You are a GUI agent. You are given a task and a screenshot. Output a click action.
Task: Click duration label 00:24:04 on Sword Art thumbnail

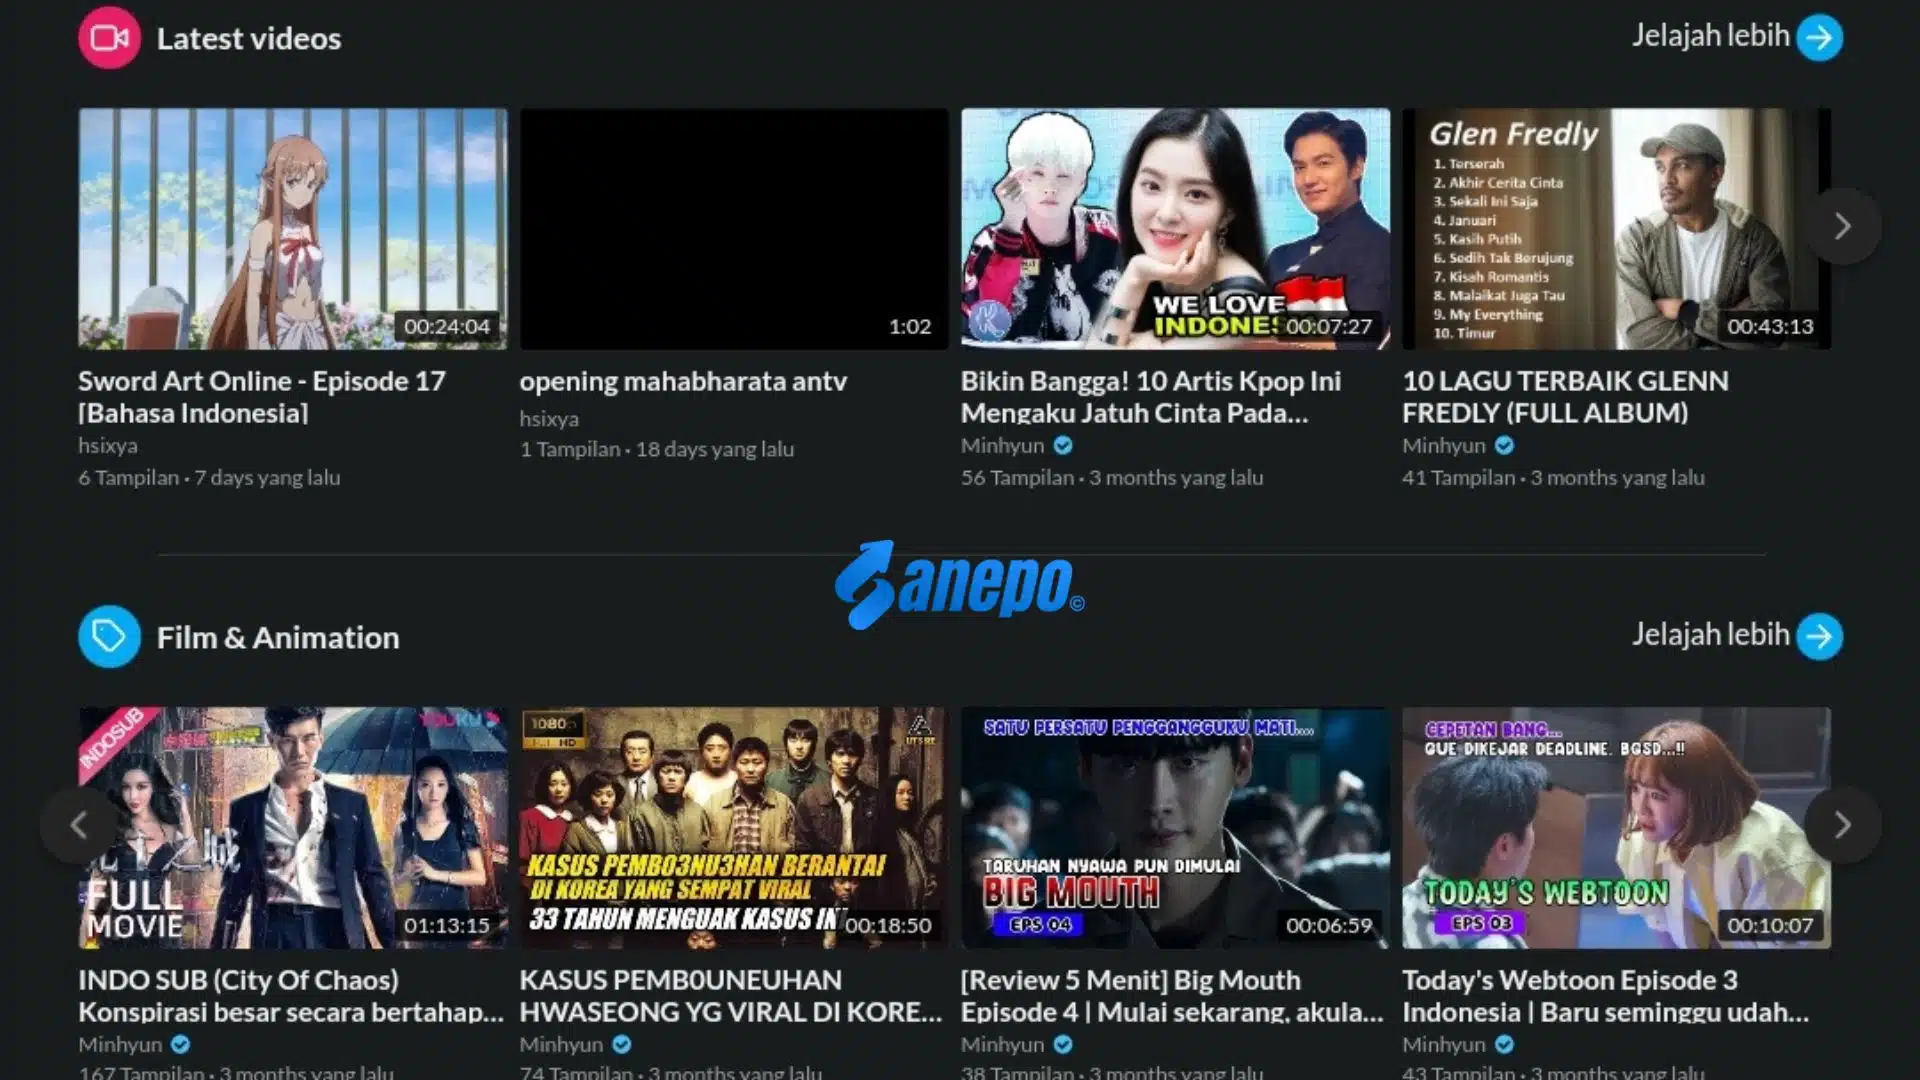point(447,326)
